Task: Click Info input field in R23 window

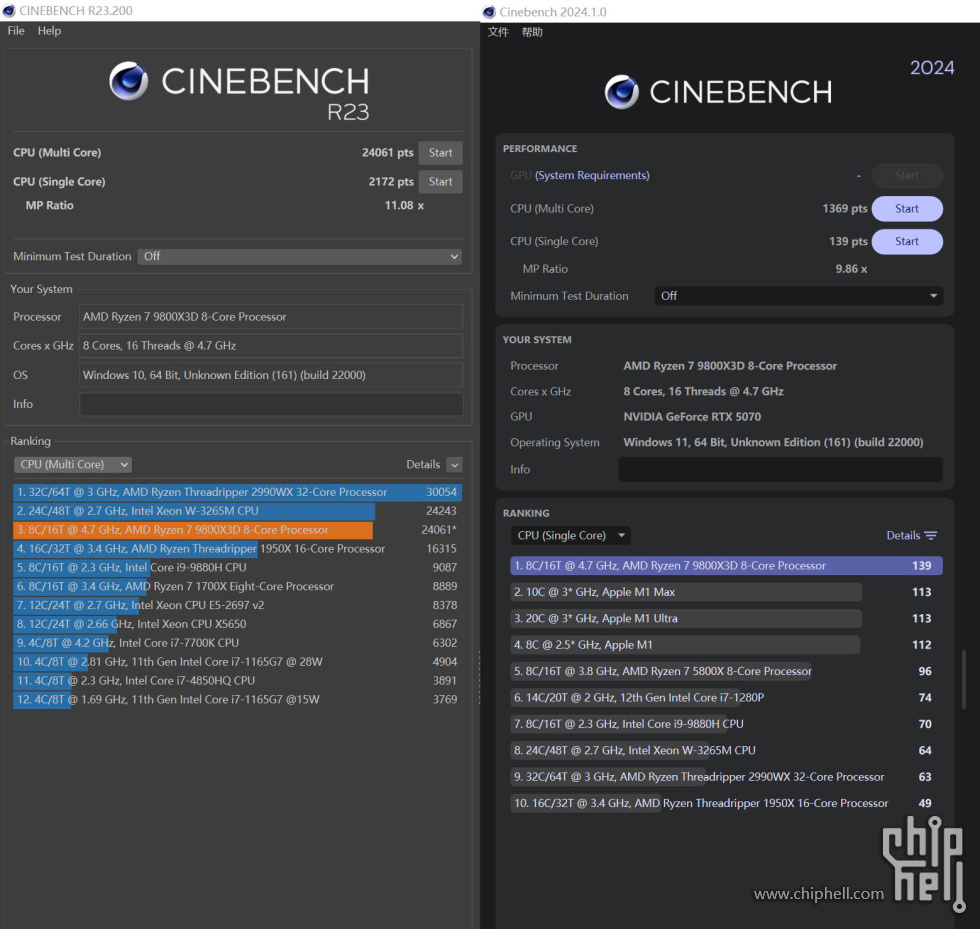Action: (x=271, y=404)
